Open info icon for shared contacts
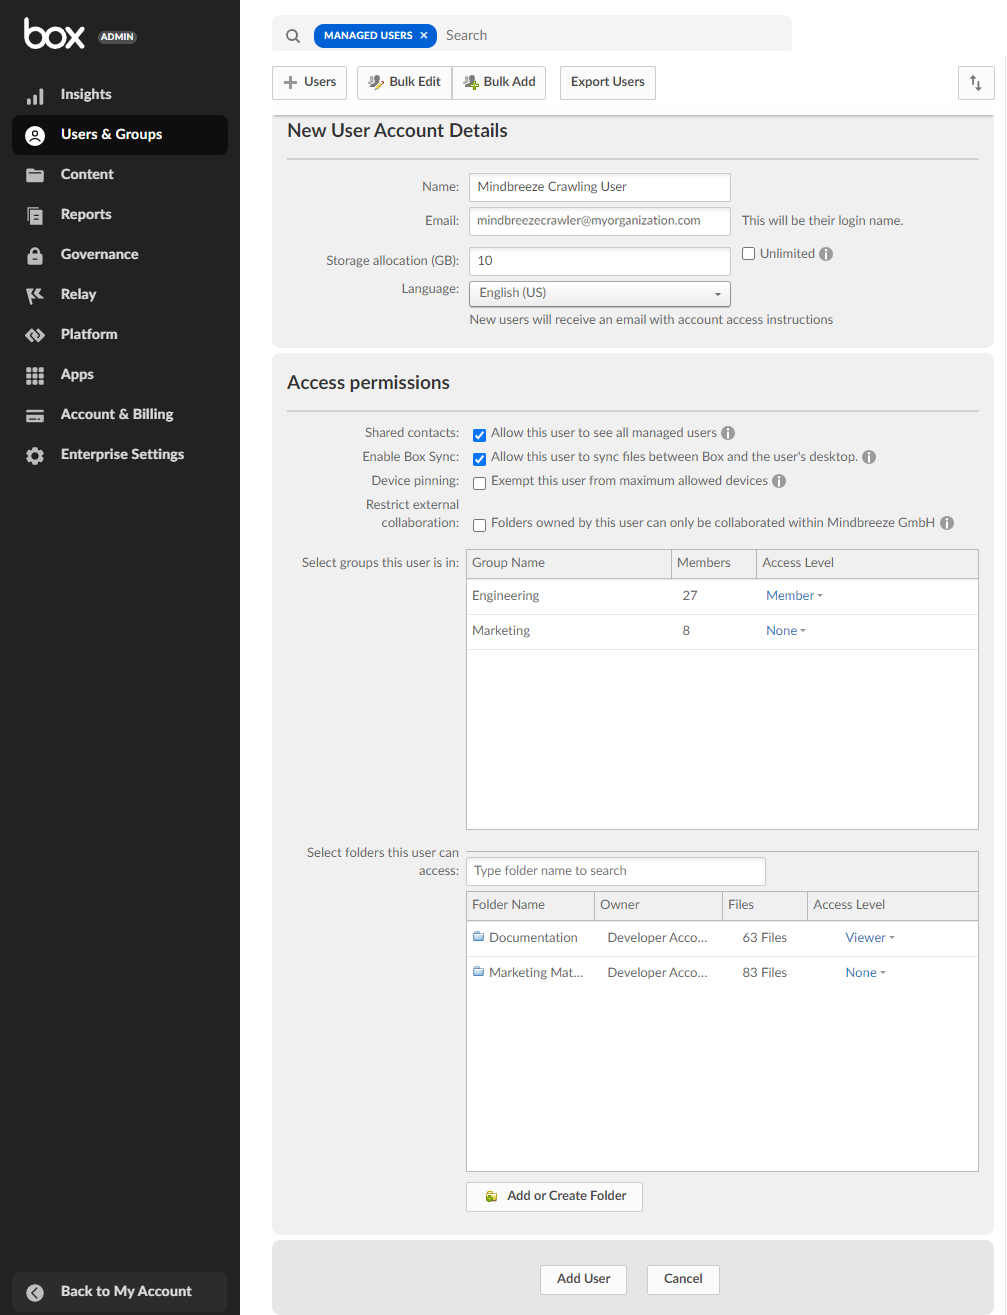1007x1315 pixels. (x=728, y=433)
